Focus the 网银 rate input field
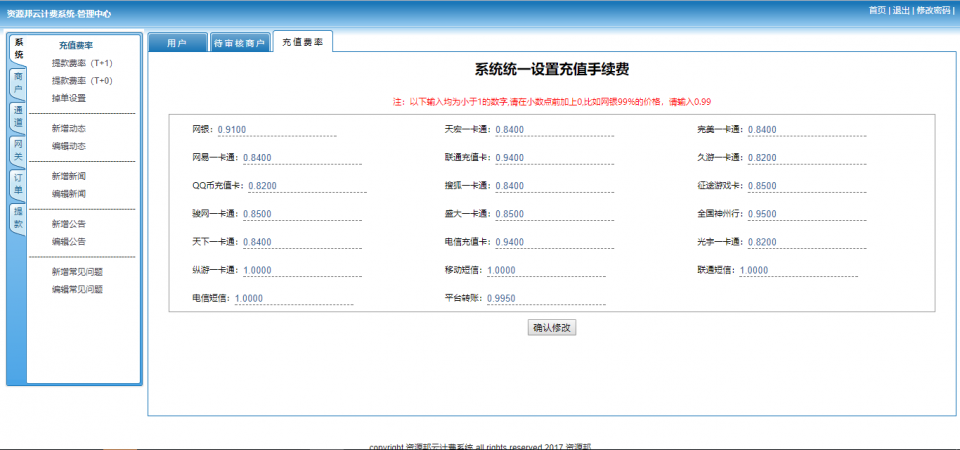The width and height of the screenshot is (960, 450). click(277, 130)
